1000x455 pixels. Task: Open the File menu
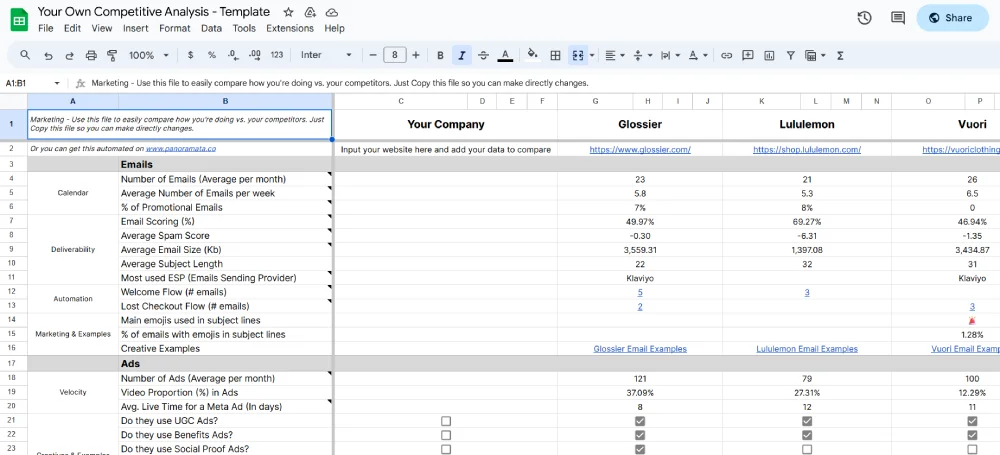pyautogui.click(x=45, y=28)
